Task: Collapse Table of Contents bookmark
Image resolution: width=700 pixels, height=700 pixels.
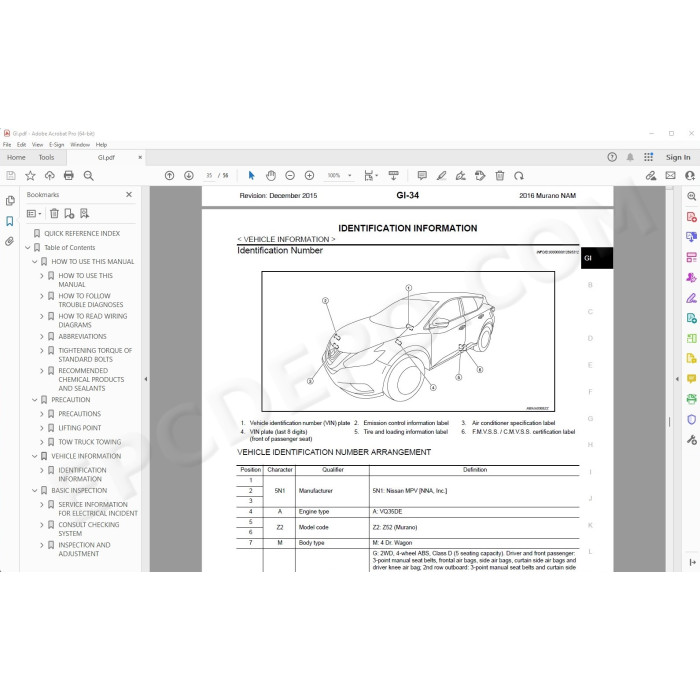Action: (x=28, y=248)
